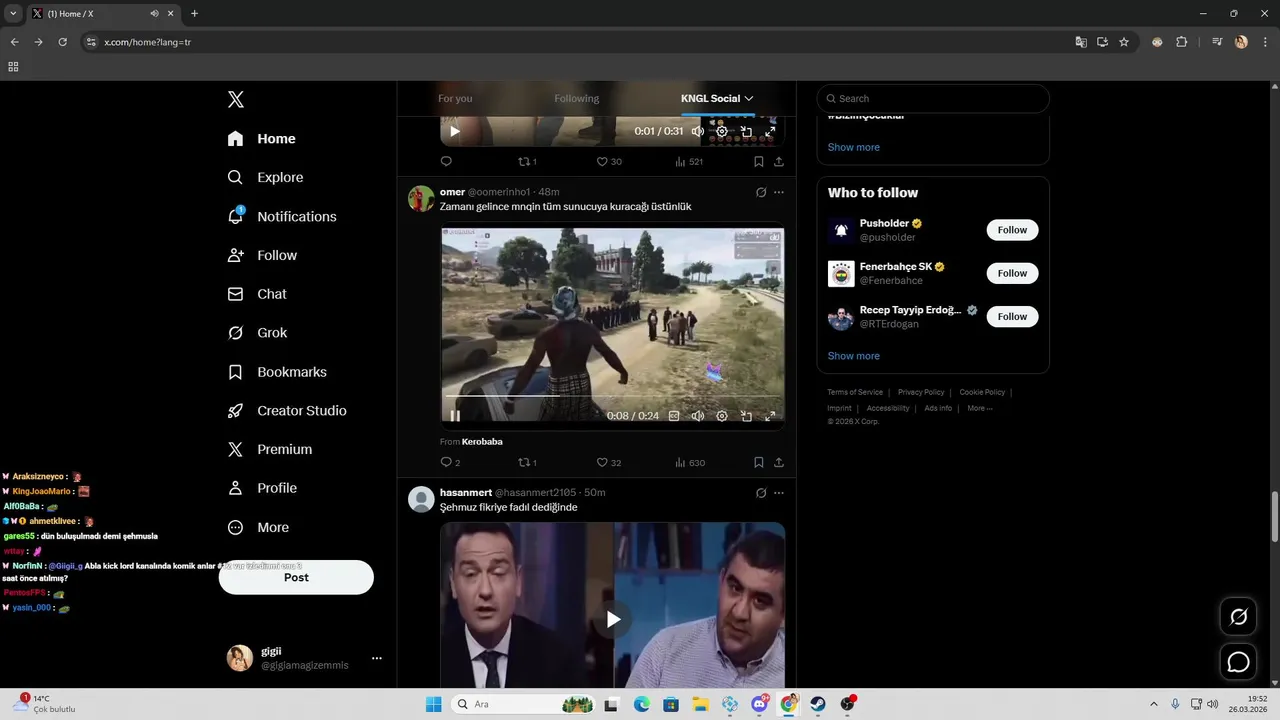Follow Recep Tayyip Erdoğan account
The height and width of the screenshot is (720, 1280).
tap(1012, 316)
